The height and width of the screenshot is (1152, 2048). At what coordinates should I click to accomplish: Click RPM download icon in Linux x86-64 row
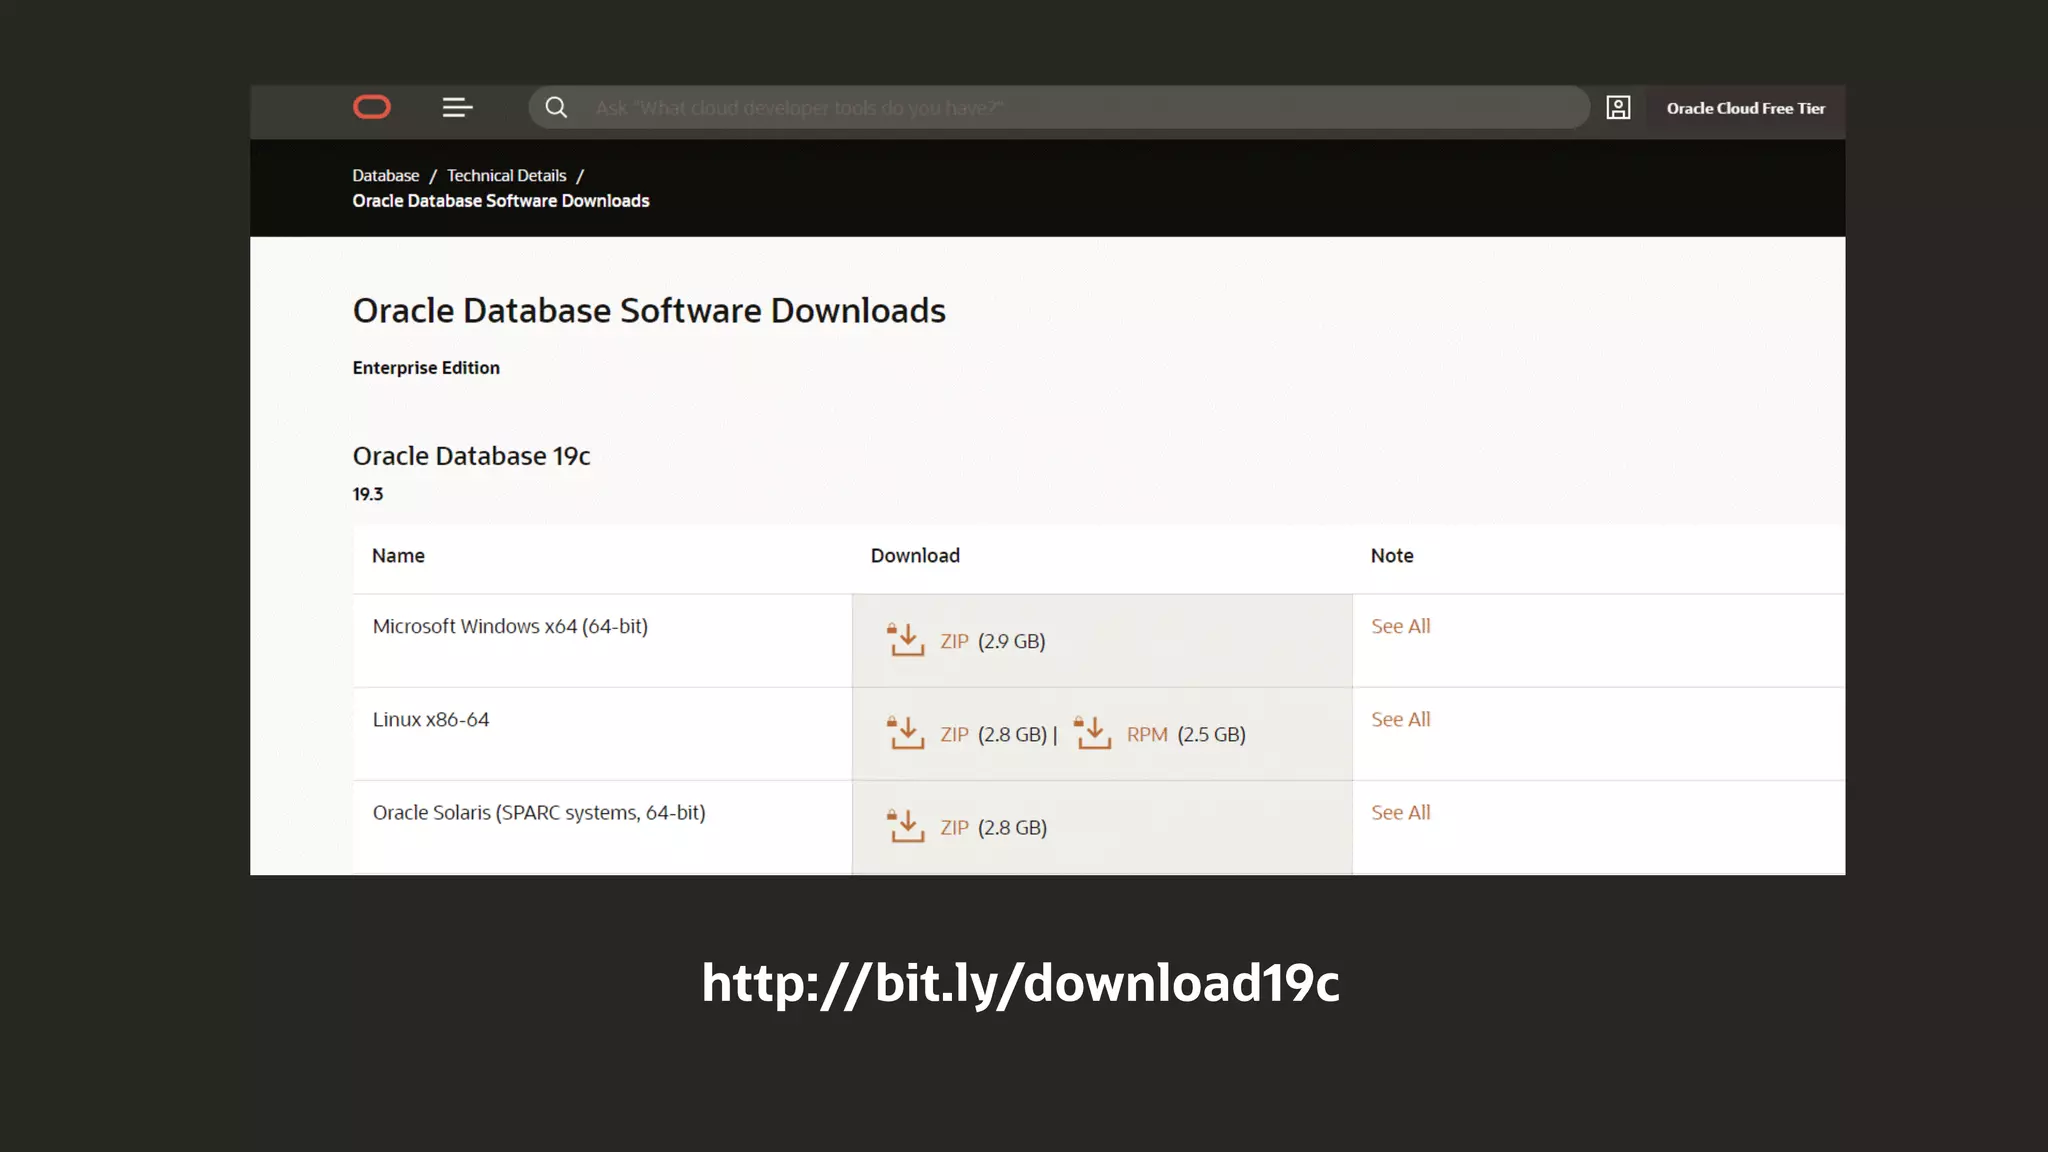(x=1093, y=733)
